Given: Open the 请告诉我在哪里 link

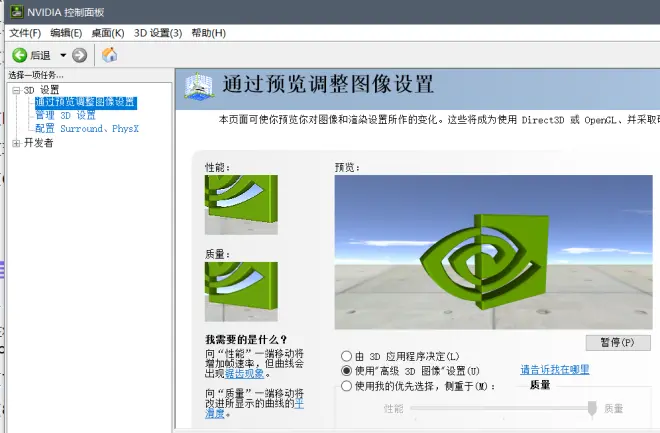Looking at the screenshot, I should point(555,370).
